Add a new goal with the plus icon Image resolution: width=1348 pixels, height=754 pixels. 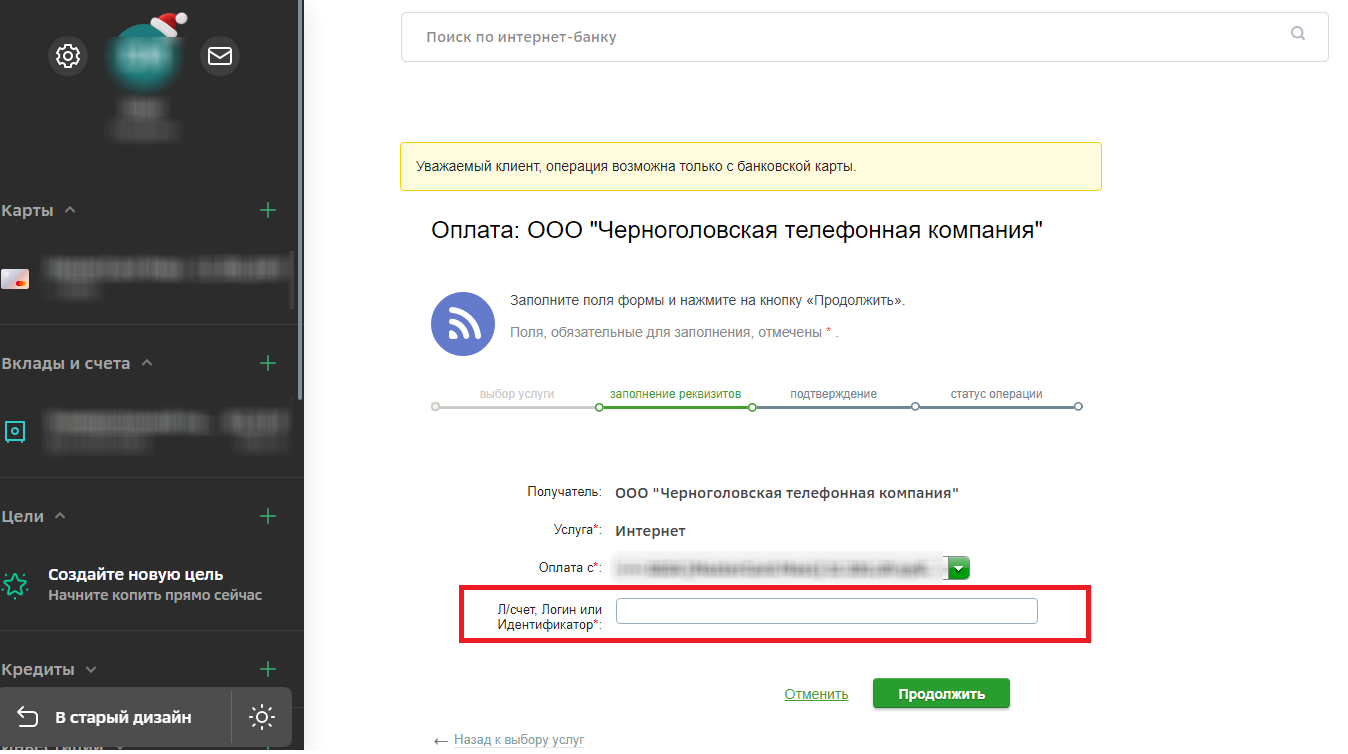click(267, 516)
